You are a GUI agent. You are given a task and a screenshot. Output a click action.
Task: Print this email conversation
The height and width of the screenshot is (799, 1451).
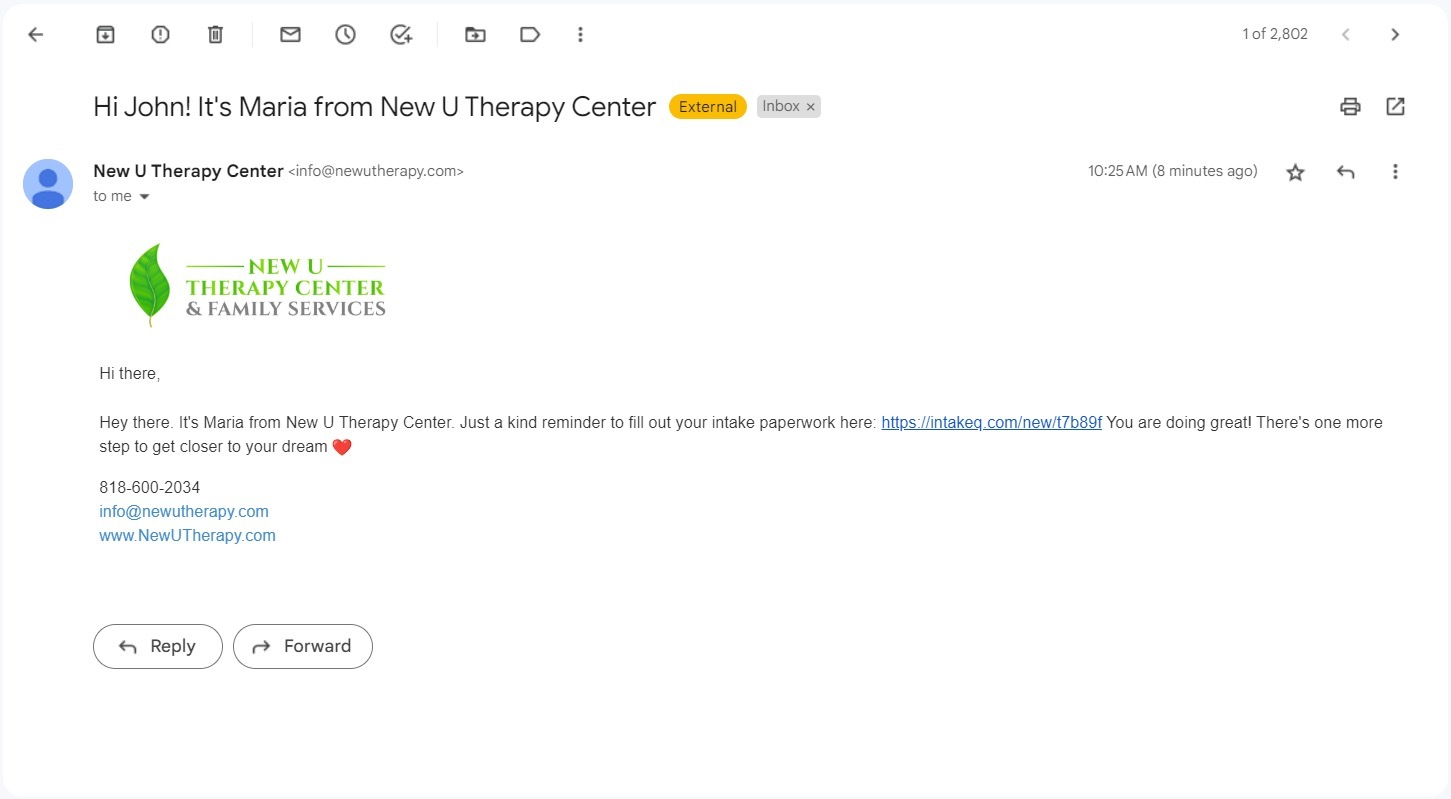(x=1350, y=106)
